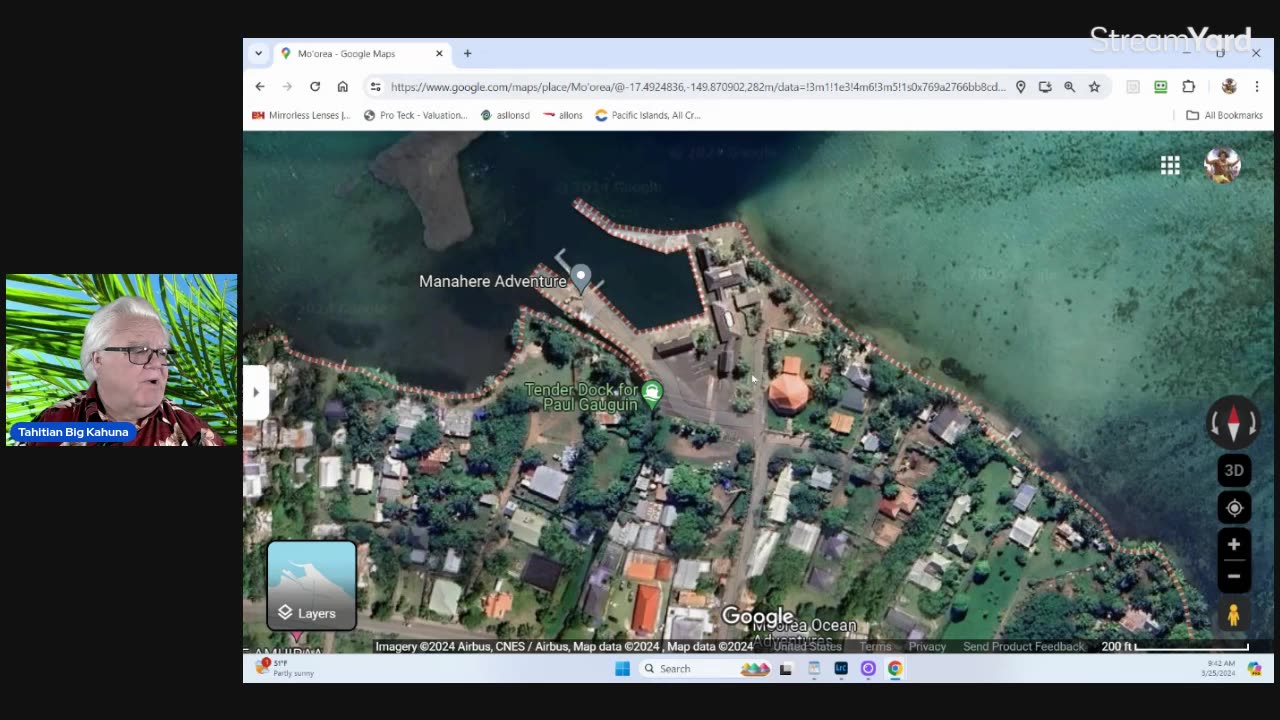This screenshot has width=1280, height=720.
Task: Select the Tender Dock for Paul Gauguin label
Action: [x=581, y=397]
